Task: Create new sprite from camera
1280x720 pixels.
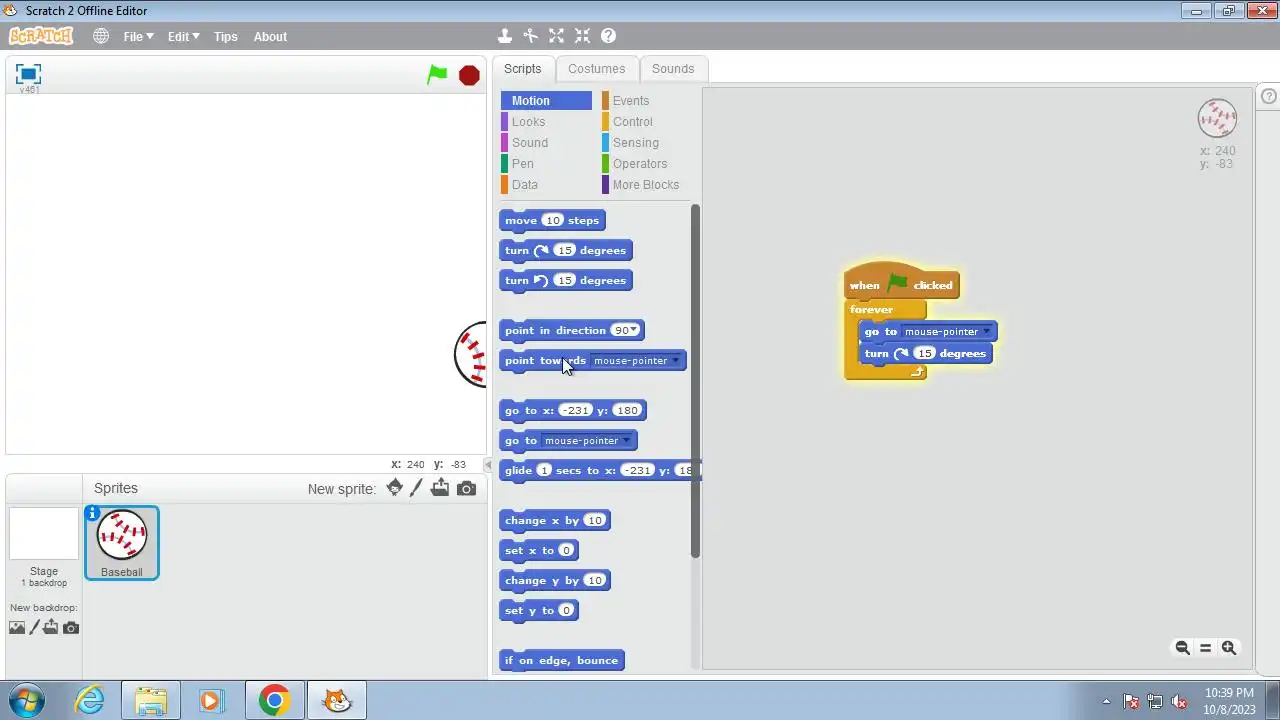Action: point(466,489)
